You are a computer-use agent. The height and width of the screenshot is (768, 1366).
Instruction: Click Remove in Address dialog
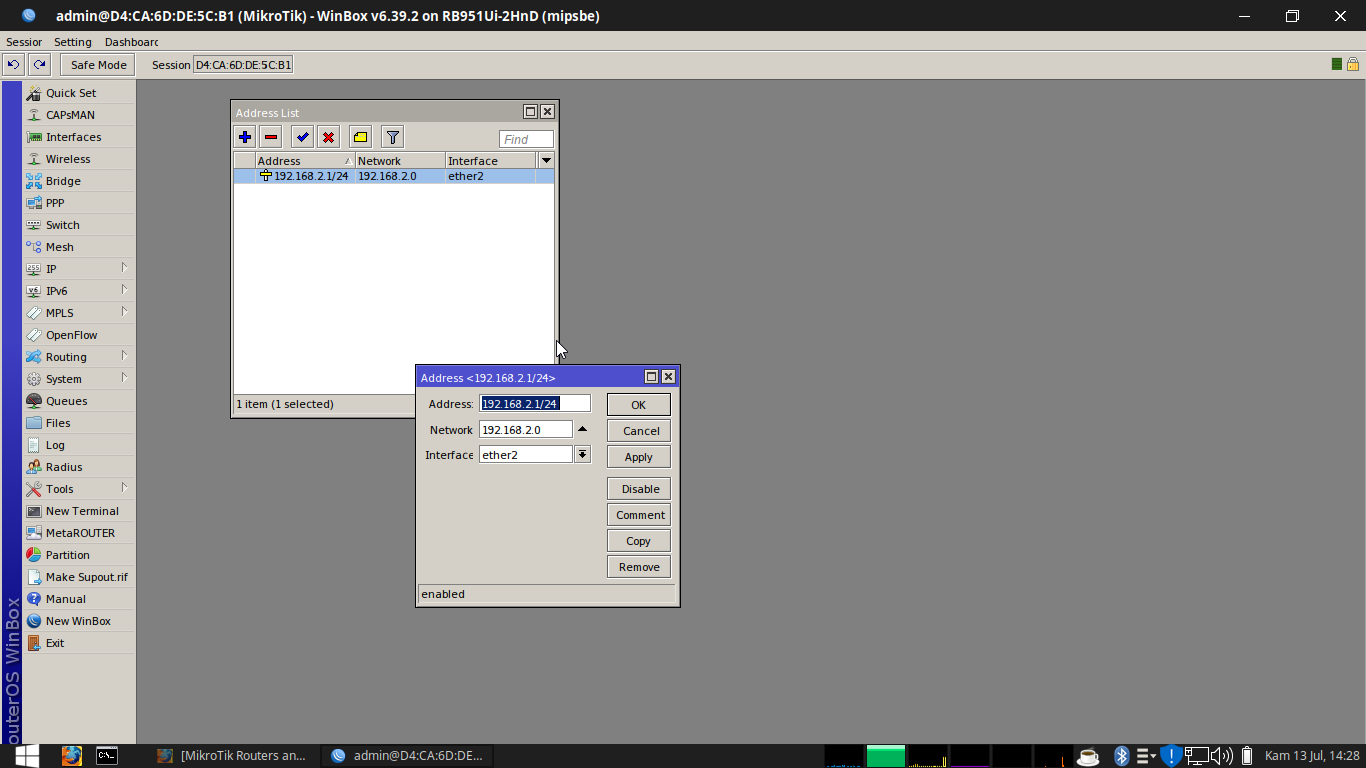[639, 567]
